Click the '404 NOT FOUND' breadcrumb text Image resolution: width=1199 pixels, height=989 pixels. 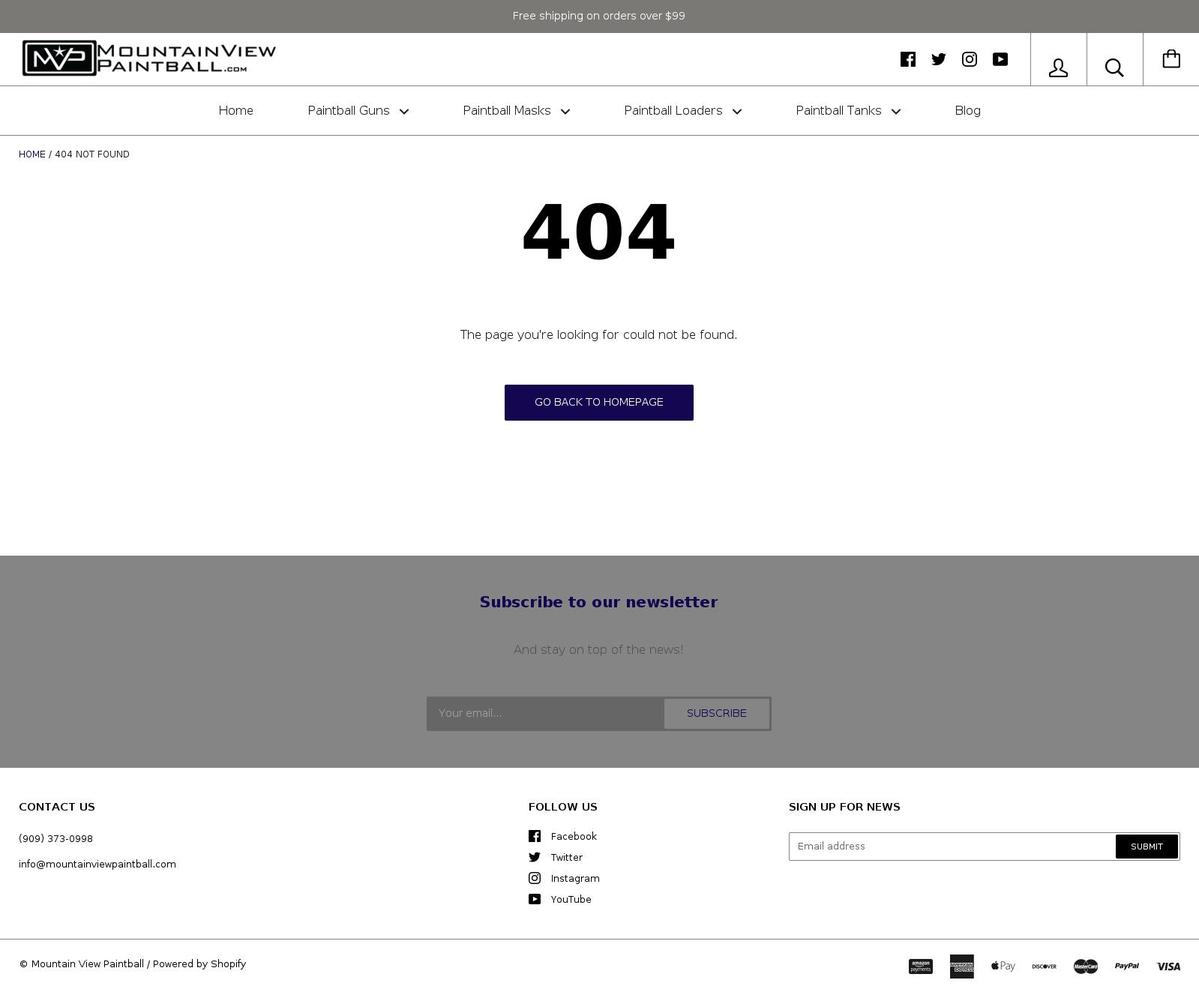point(92,155)
